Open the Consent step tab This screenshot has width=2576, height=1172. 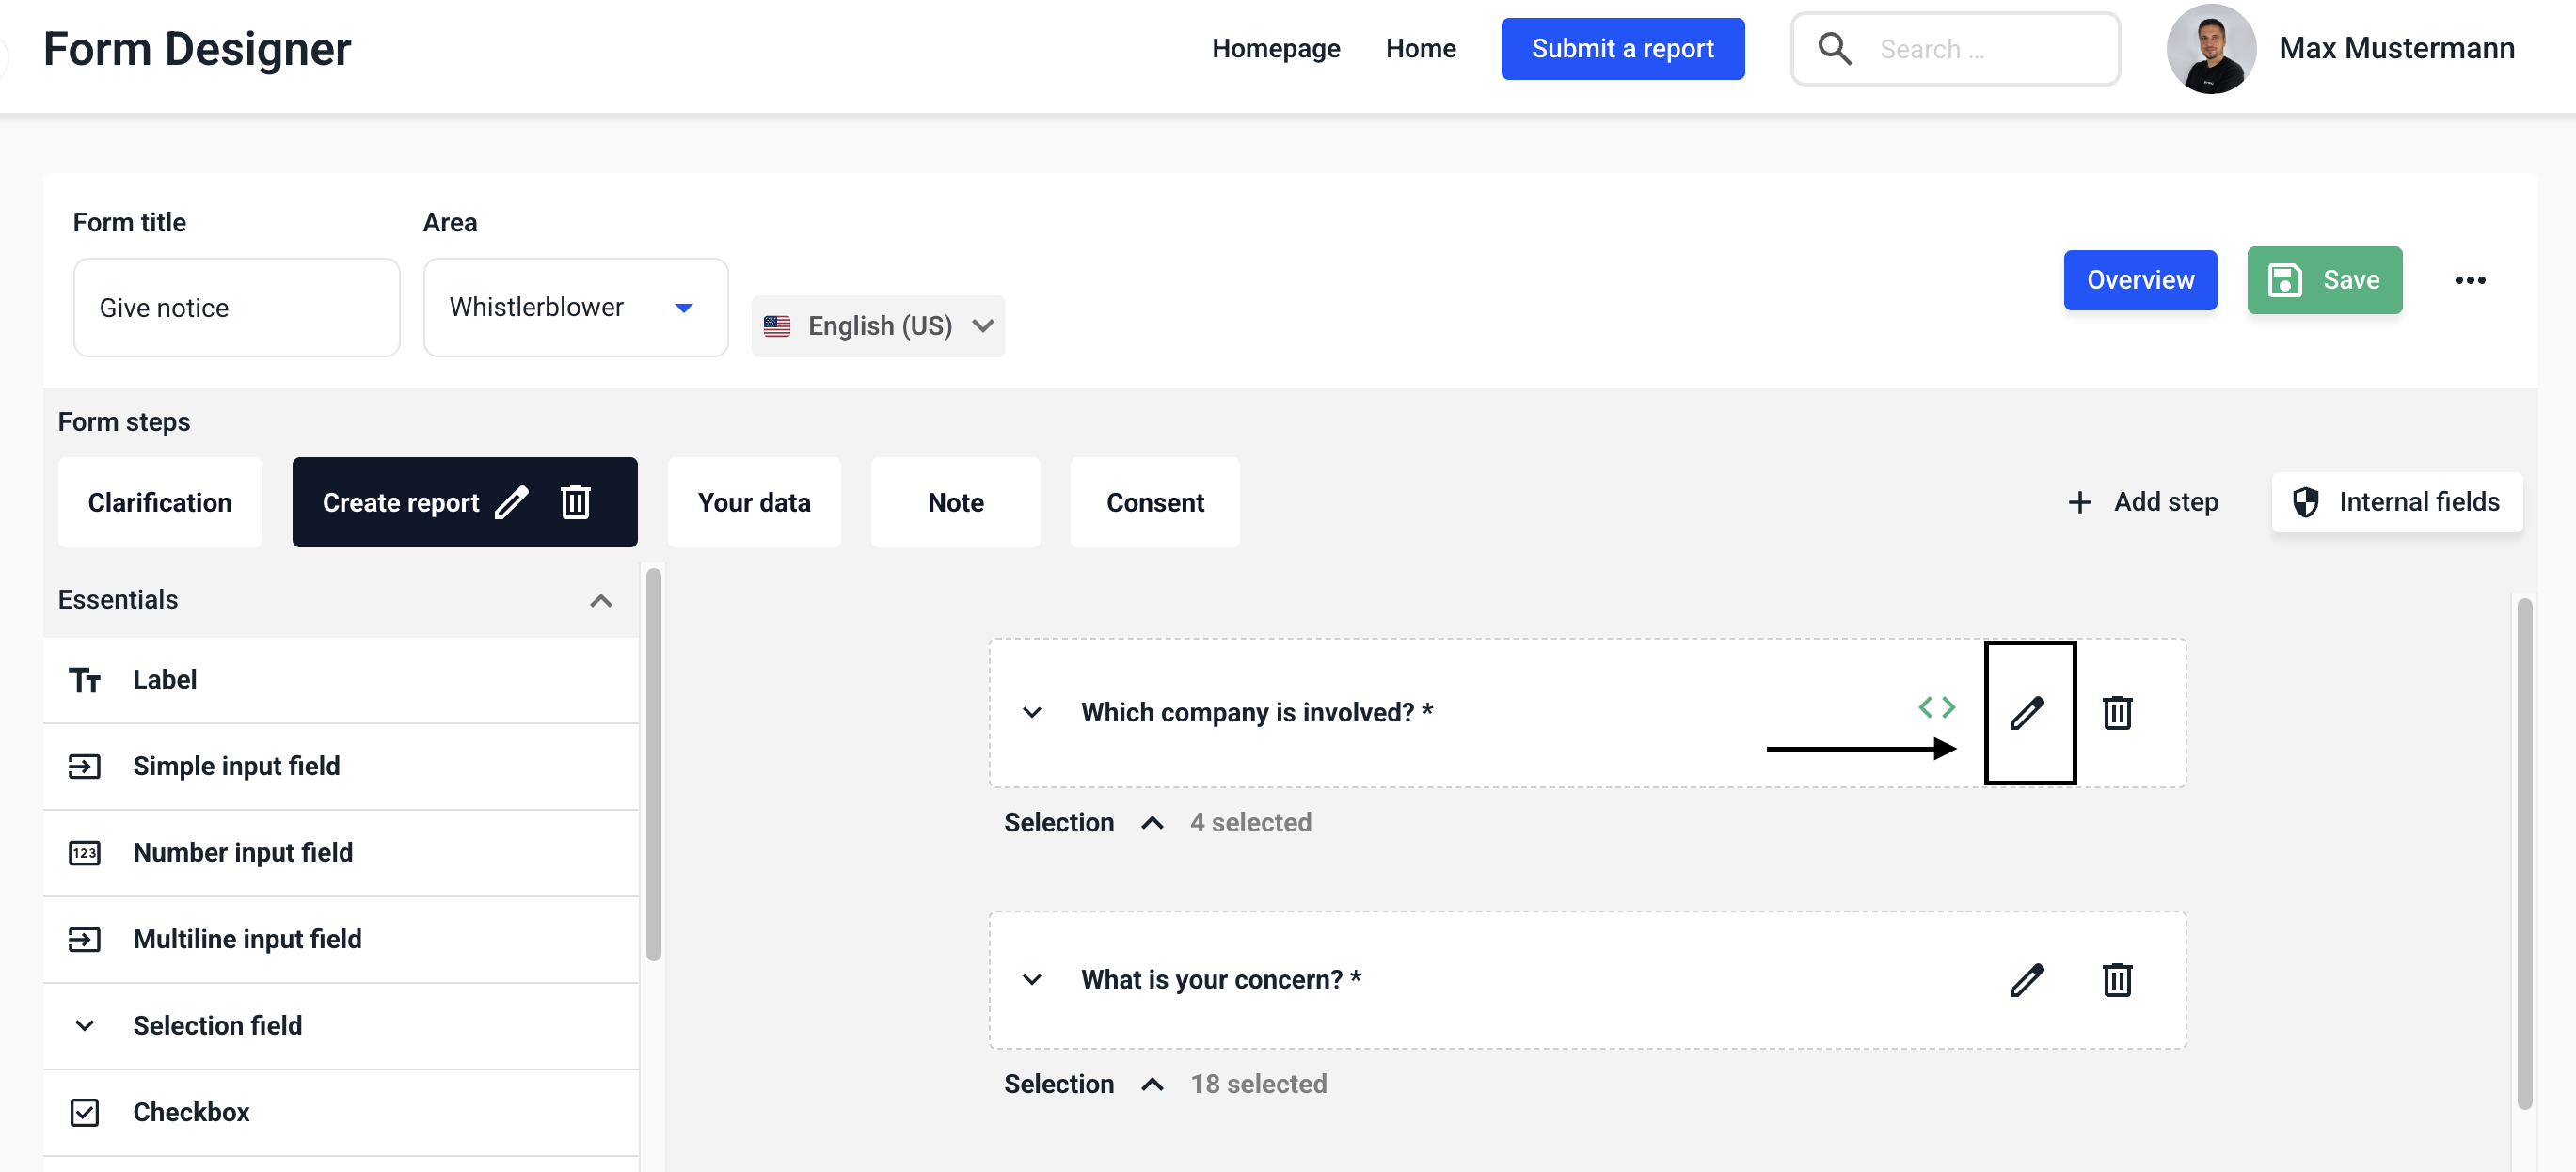[x=1154, y=502]
